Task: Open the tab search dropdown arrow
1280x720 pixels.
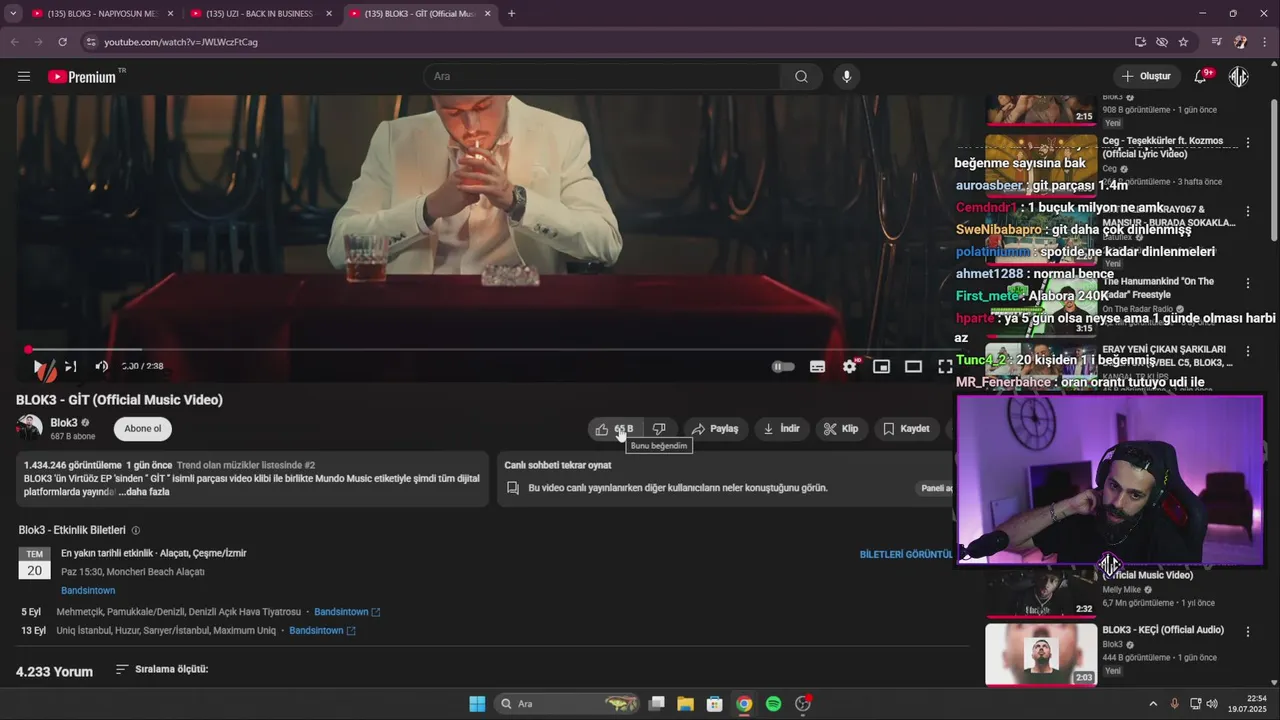Action: click(12, 14)
